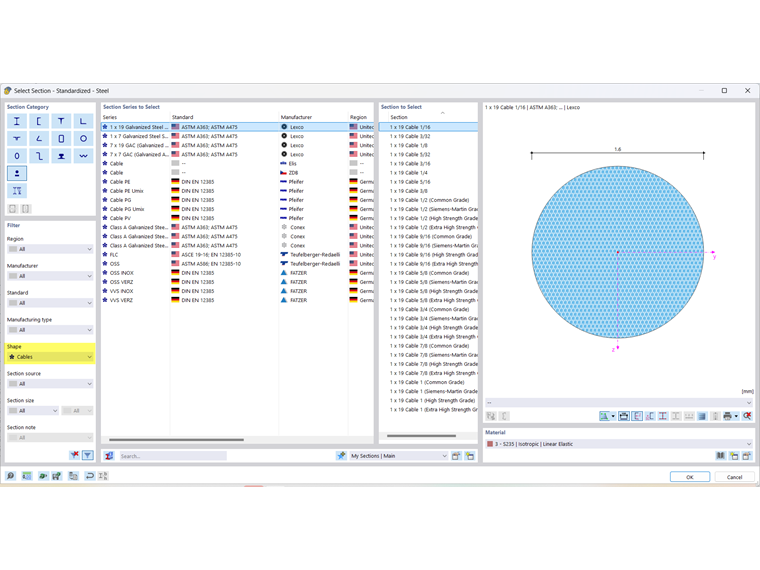The height and width of the screenshot is (570, 760).
Task: Select the cable section category icon
Action: click(x=17, y=174)
